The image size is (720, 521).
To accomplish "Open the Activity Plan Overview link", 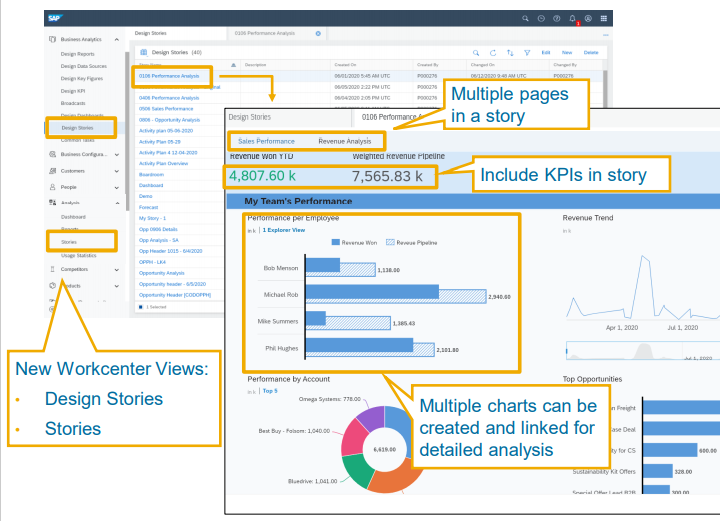I will click(x=163, y=164).
